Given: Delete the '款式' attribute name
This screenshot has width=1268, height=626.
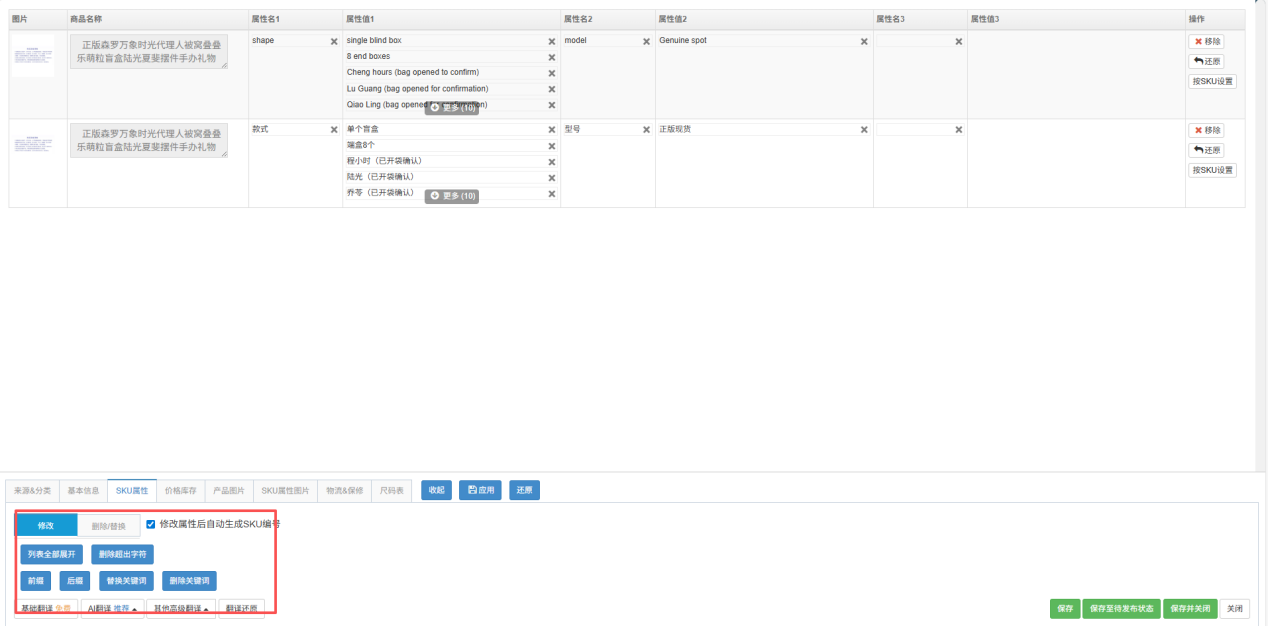Looking at the screenshot, I should point(334,129).
